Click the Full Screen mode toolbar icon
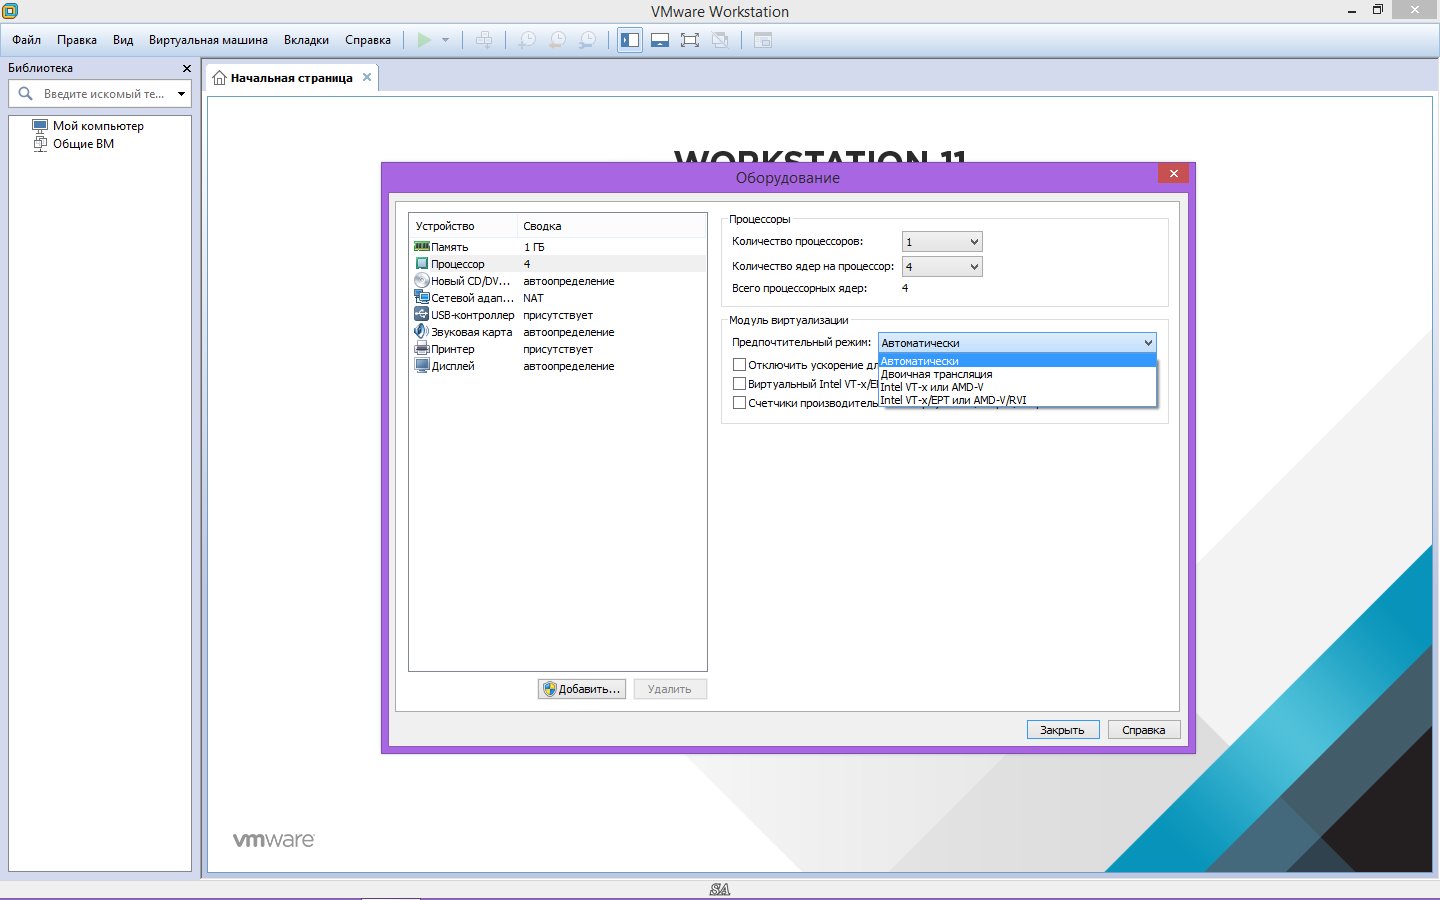 click(x=690, y=40)
